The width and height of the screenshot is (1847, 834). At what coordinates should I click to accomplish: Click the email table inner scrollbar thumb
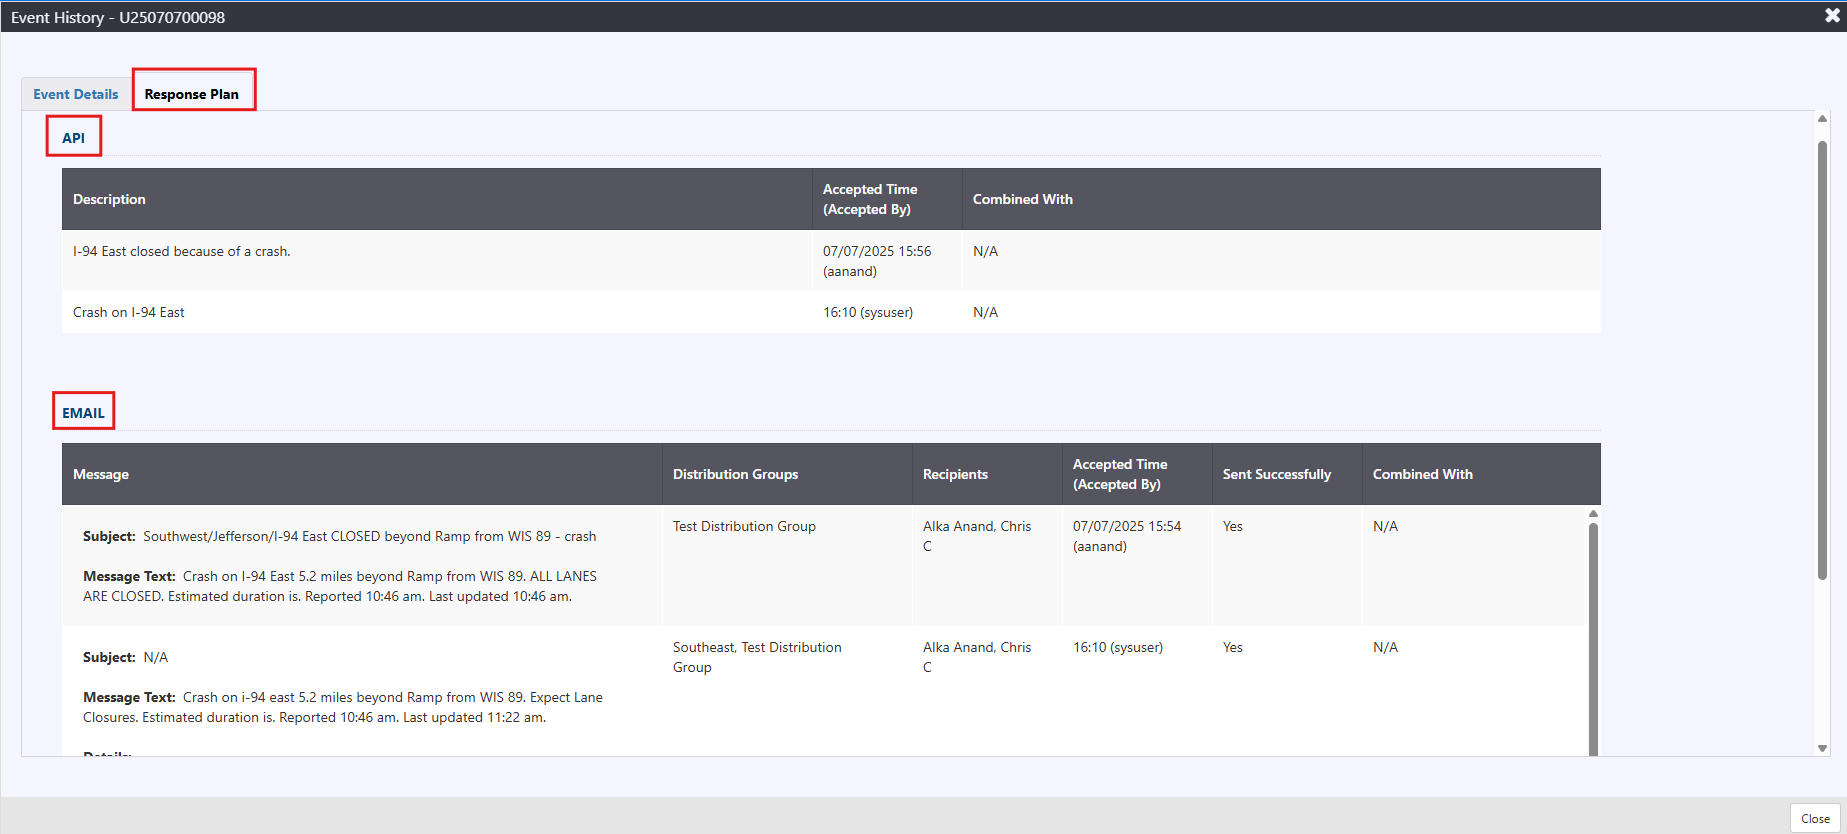pyautogui.click(x=1593, y=640)
